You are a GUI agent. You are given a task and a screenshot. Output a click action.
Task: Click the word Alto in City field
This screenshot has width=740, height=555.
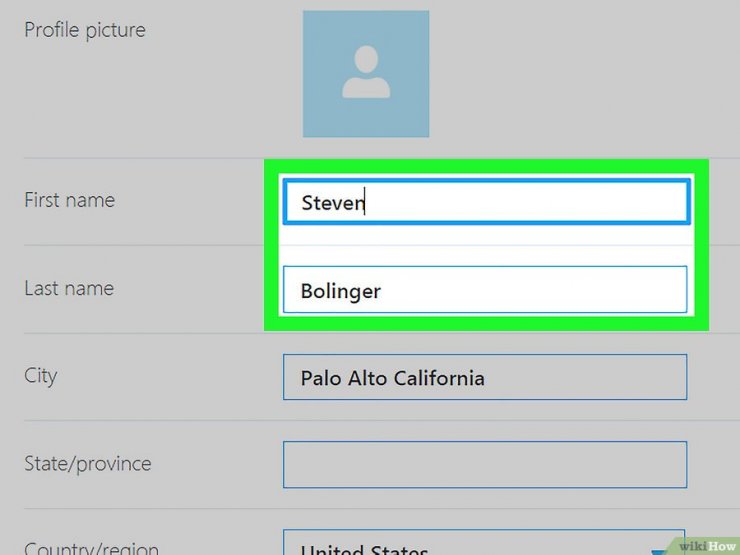coord(368,378)
